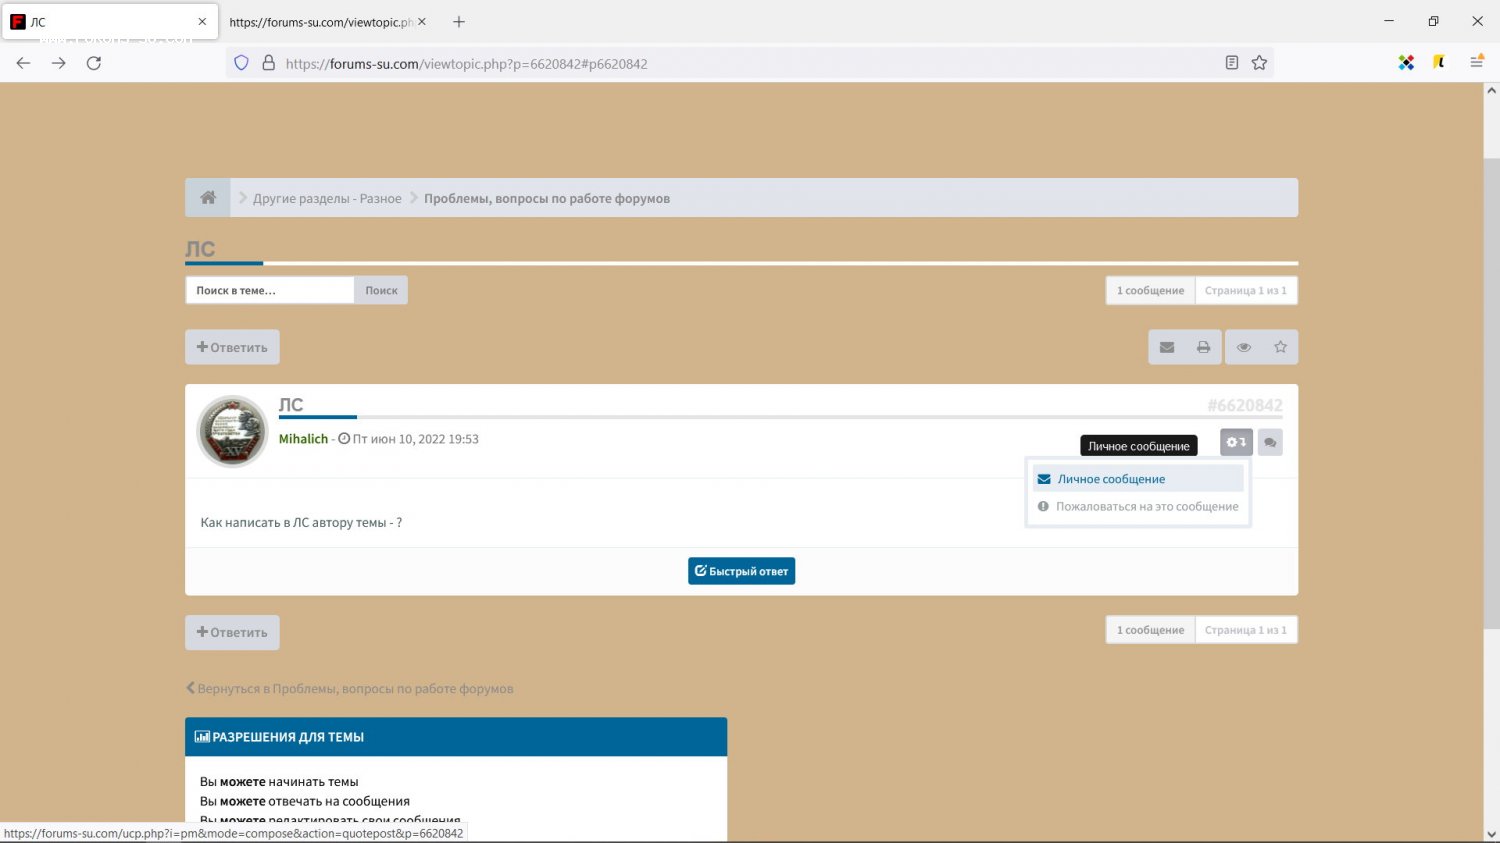Click the shield tracking protection icon
1500x843 pixels.
(x=241, y=63)
